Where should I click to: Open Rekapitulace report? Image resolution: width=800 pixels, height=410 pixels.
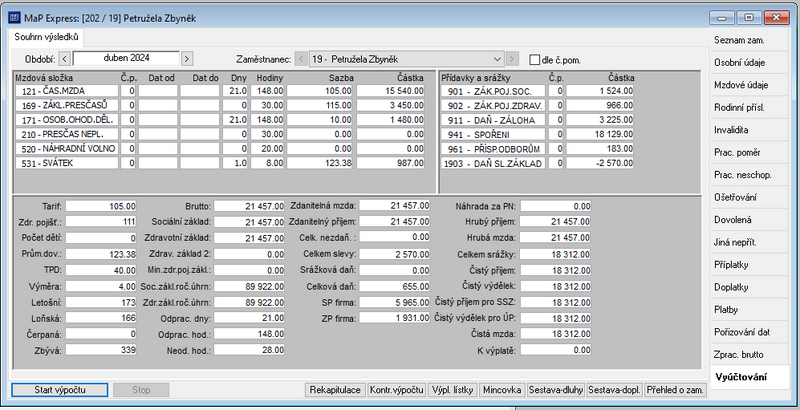[335, 390]
